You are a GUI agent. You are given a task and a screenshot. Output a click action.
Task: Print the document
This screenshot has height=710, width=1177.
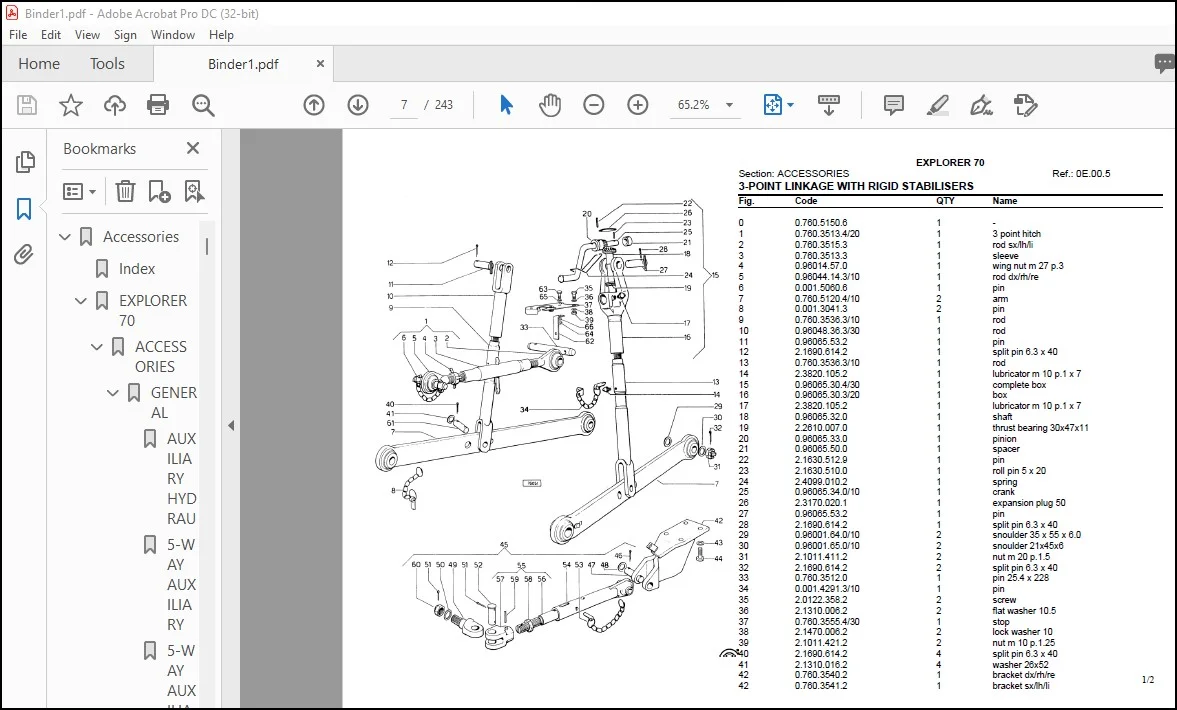(x=158, y=105)
